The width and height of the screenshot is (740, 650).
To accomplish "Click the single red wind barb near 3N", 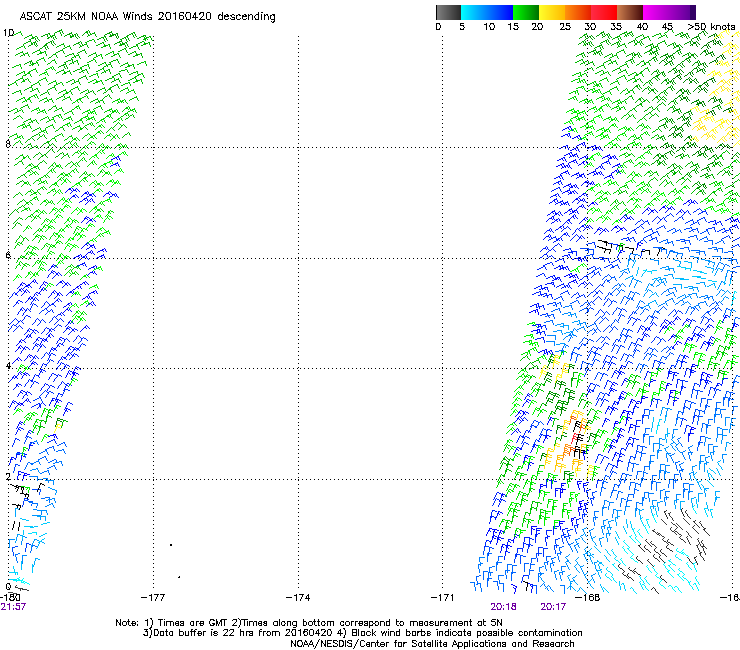I will pos(575,439).
